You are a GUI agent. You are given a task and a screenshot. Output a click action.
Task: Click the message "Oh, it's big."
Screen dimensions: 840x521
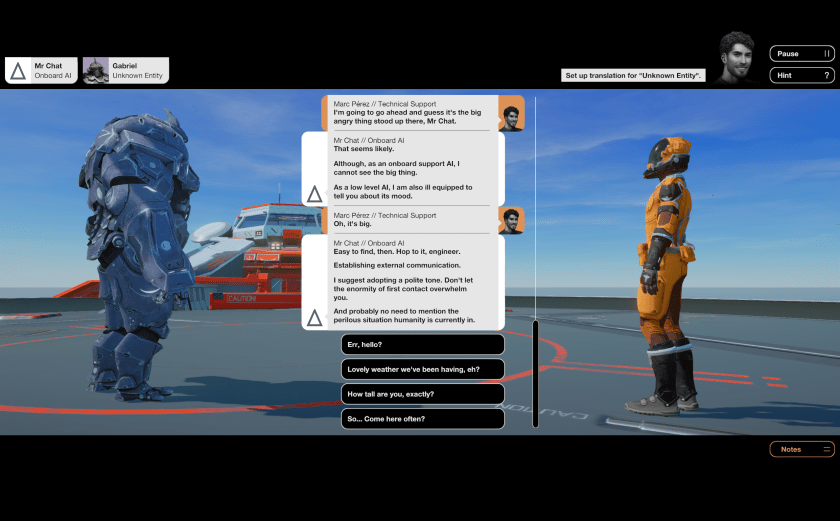point(352,224)
